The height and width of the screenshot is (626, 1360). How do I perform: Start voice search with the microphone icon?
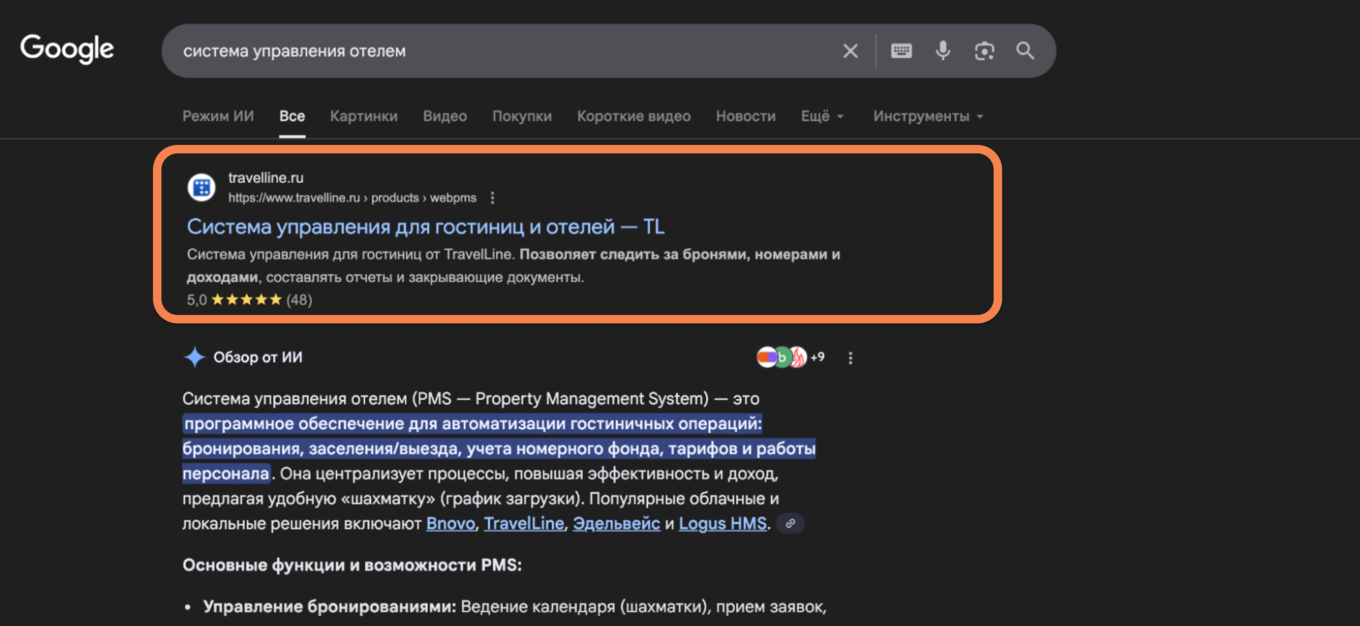coord(943,51)
